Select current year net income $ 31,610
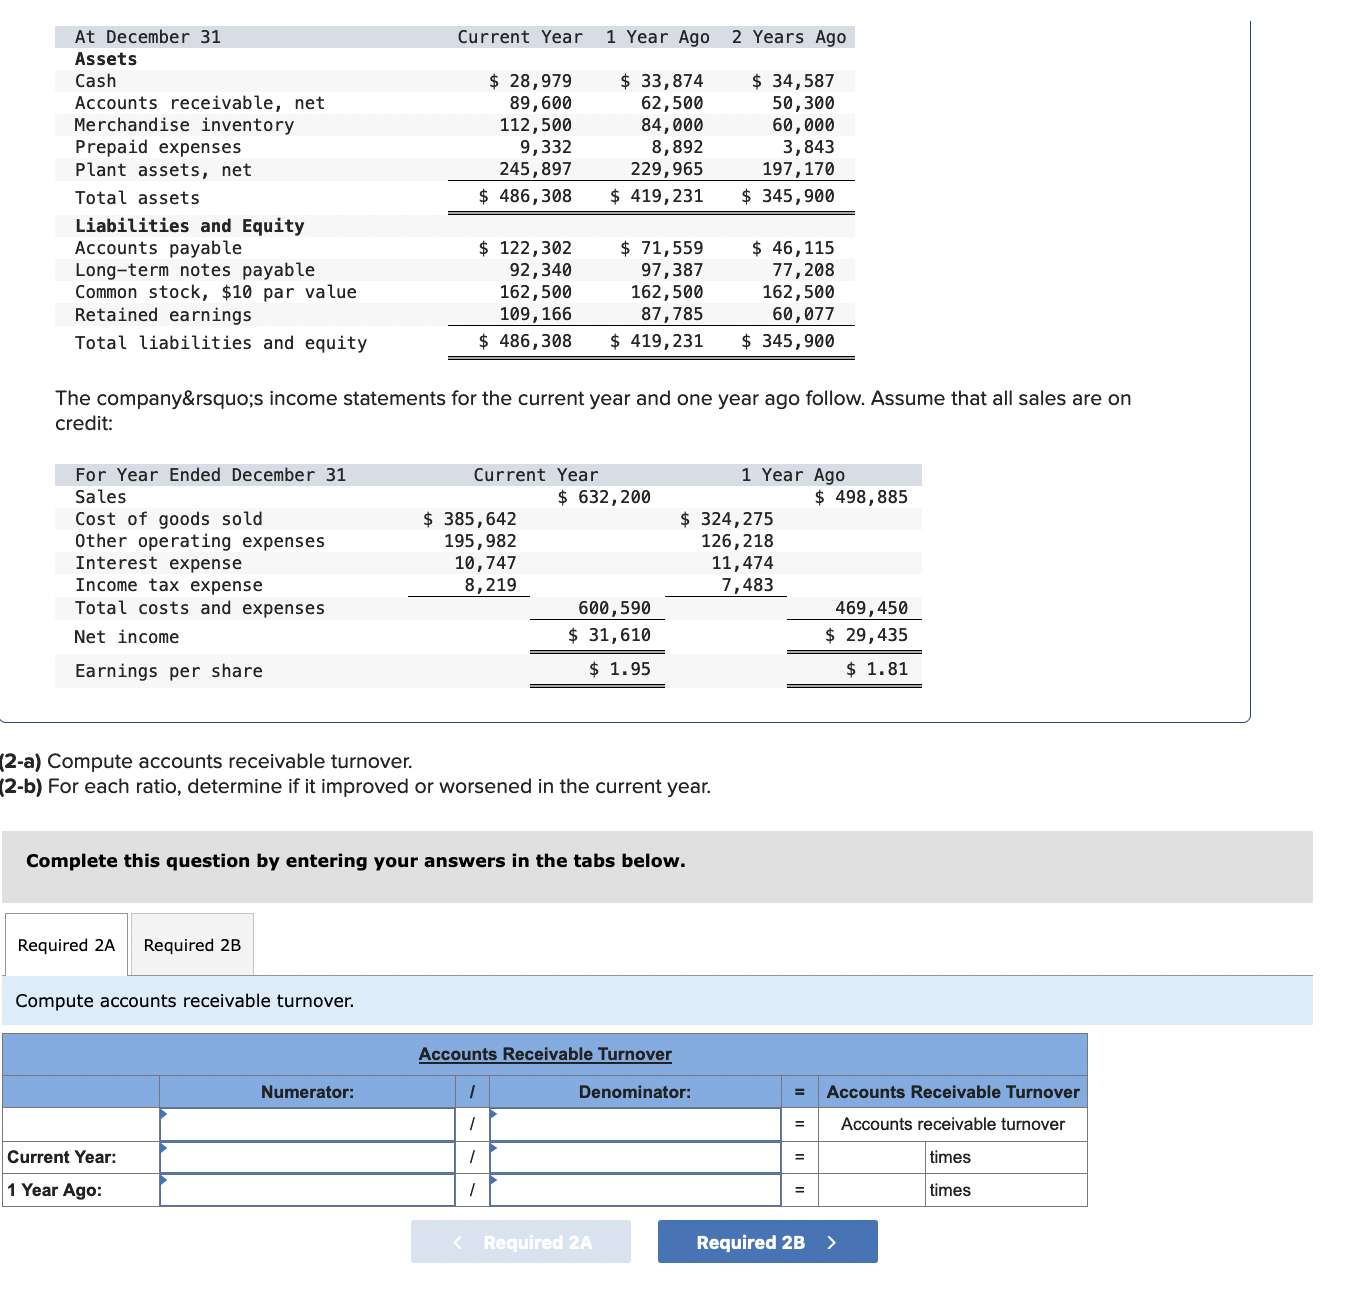The height and width of the screenshot is (1300, 1346). pyautogui.click(x=609, y=635)
